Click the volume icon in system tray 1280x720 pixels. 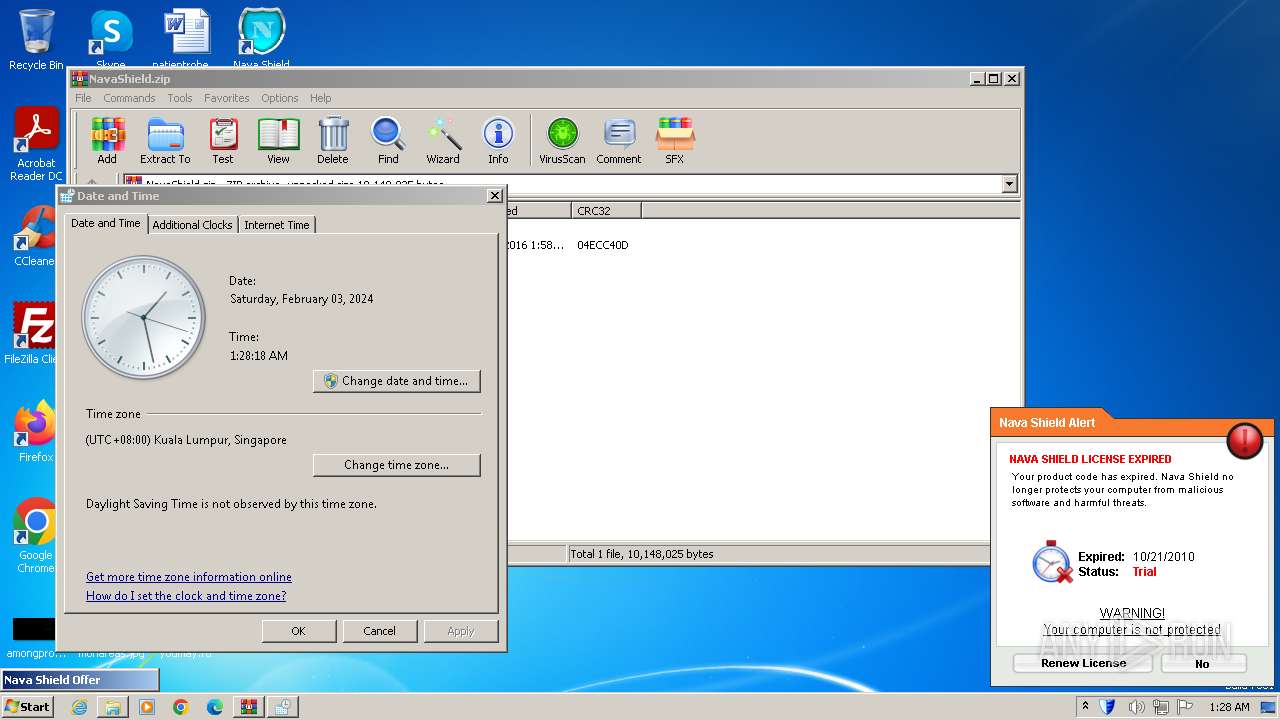pos(1136,707)
